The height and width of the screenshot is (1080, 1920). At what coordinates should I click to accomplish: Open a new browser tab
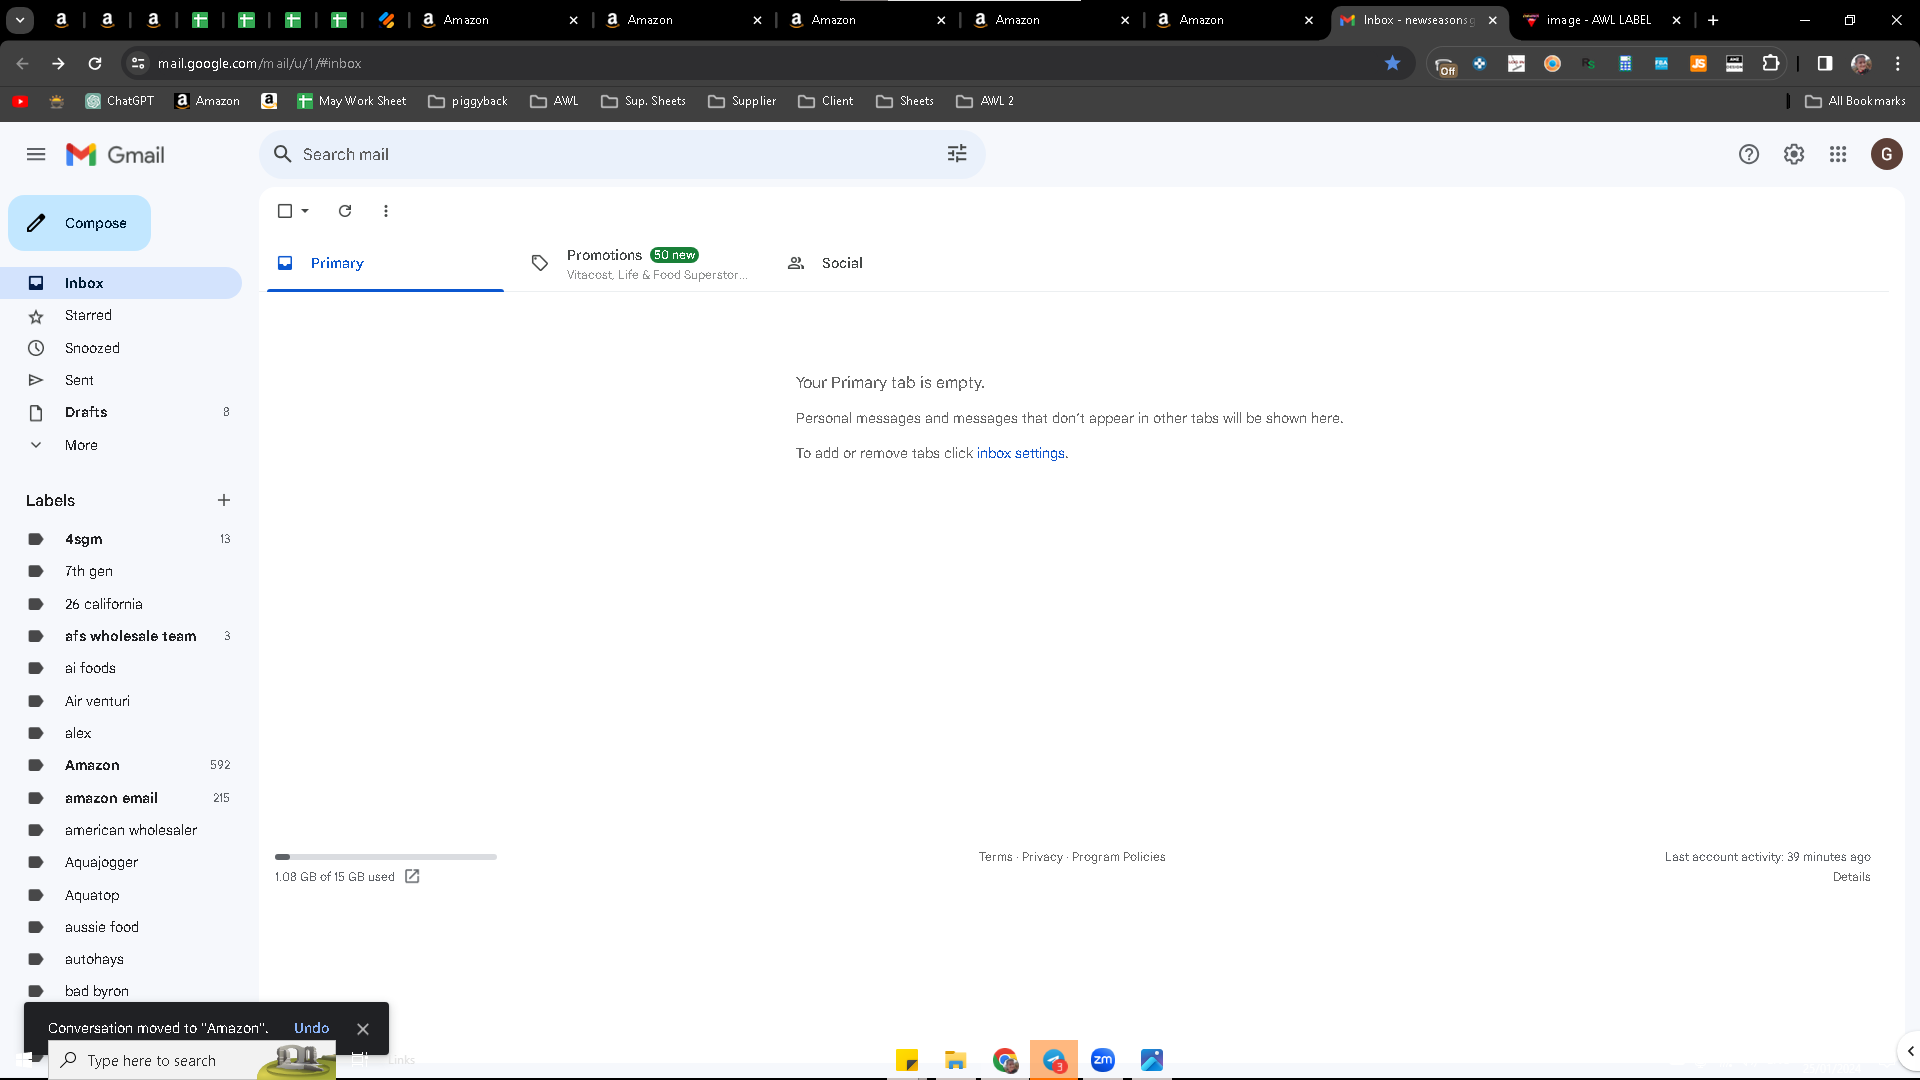[x=1713, y=20]
